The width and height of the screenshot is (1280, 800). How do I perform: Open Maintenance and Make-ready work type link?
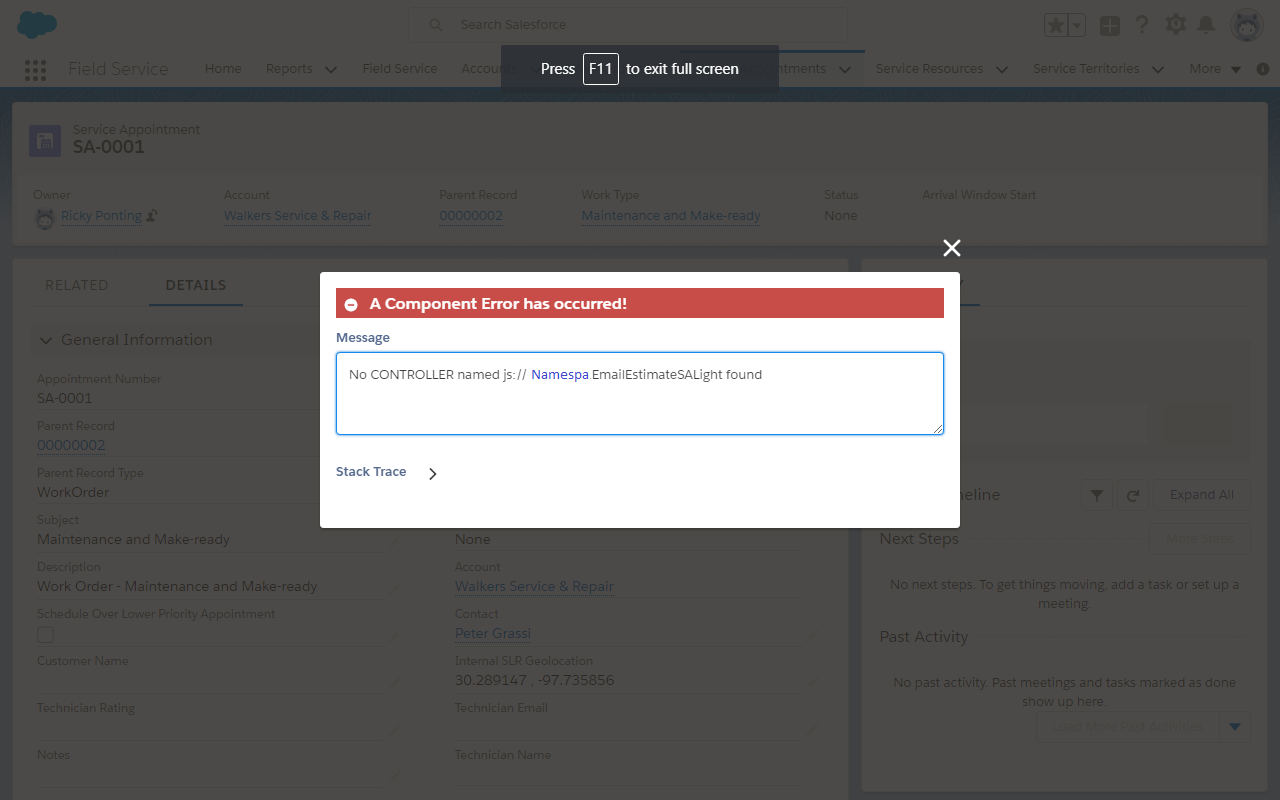tap(671, 216)
